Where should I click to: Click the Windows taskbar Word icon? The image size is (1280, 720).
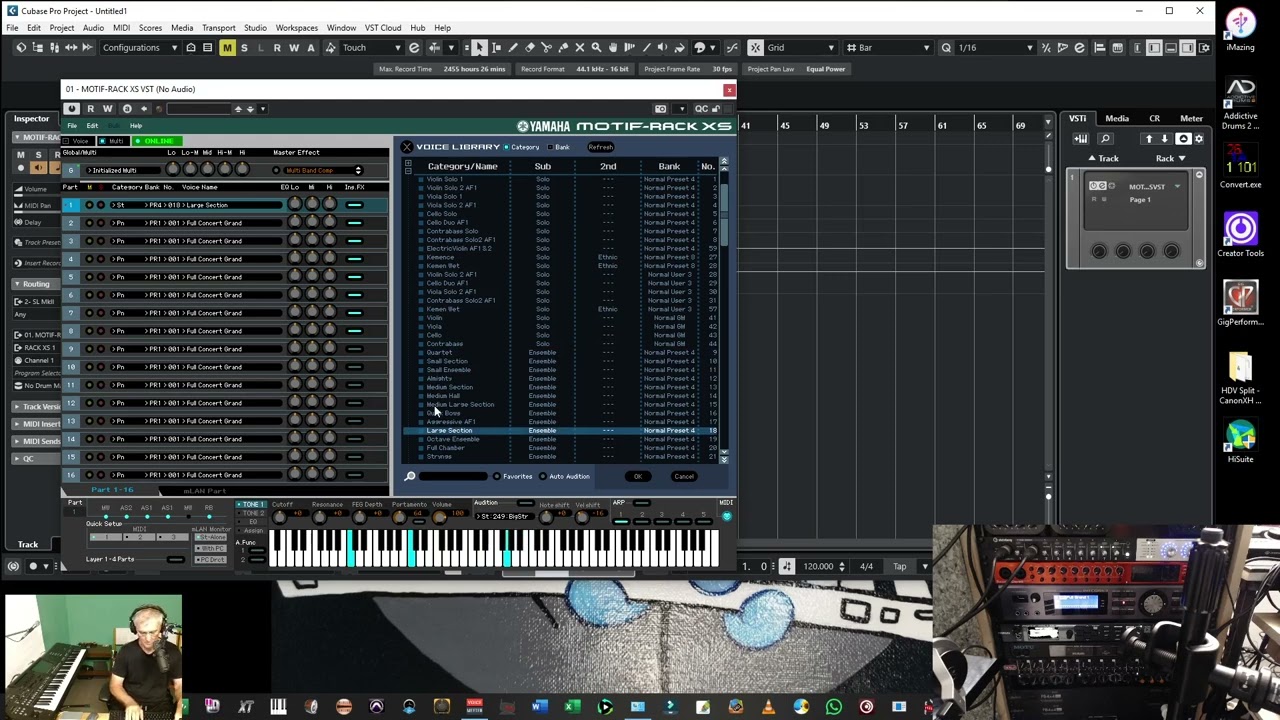(x=539, y=708)
